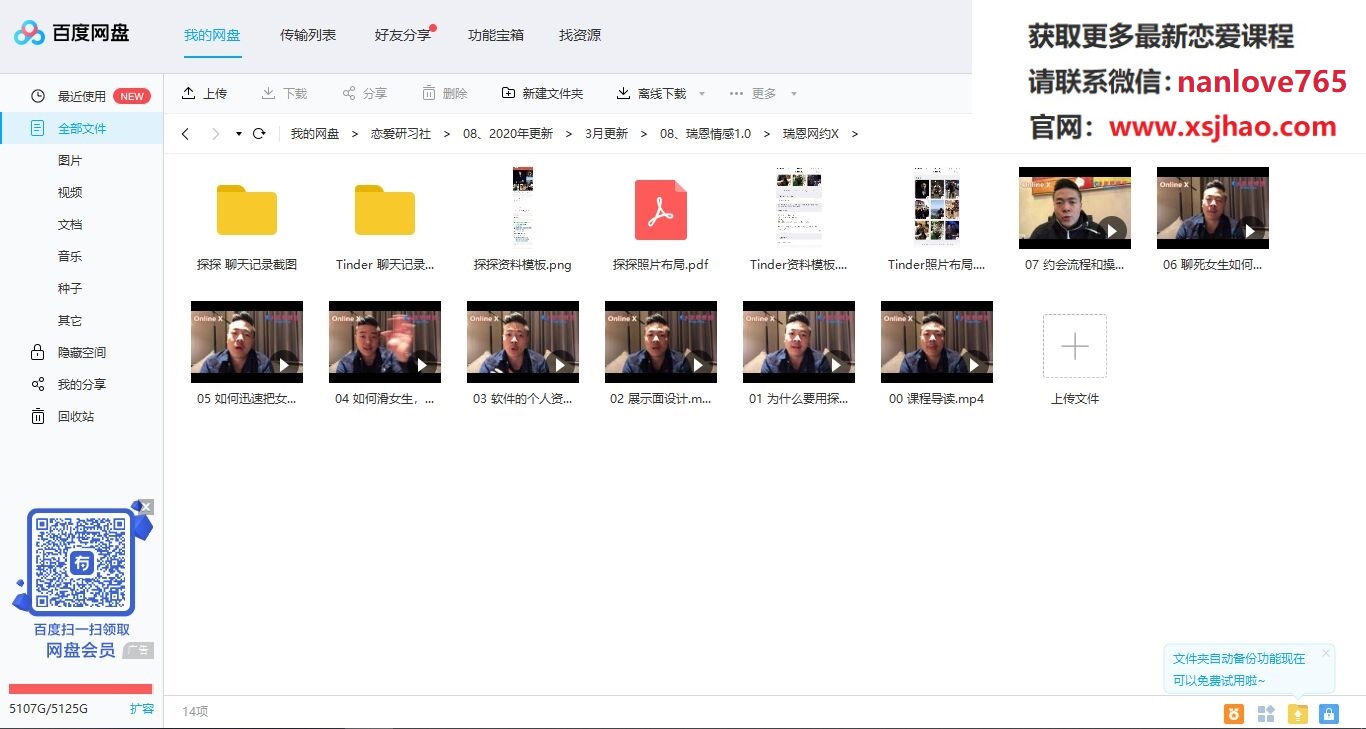Refresh the file list

pyautogui.click(x=259, y=133)
